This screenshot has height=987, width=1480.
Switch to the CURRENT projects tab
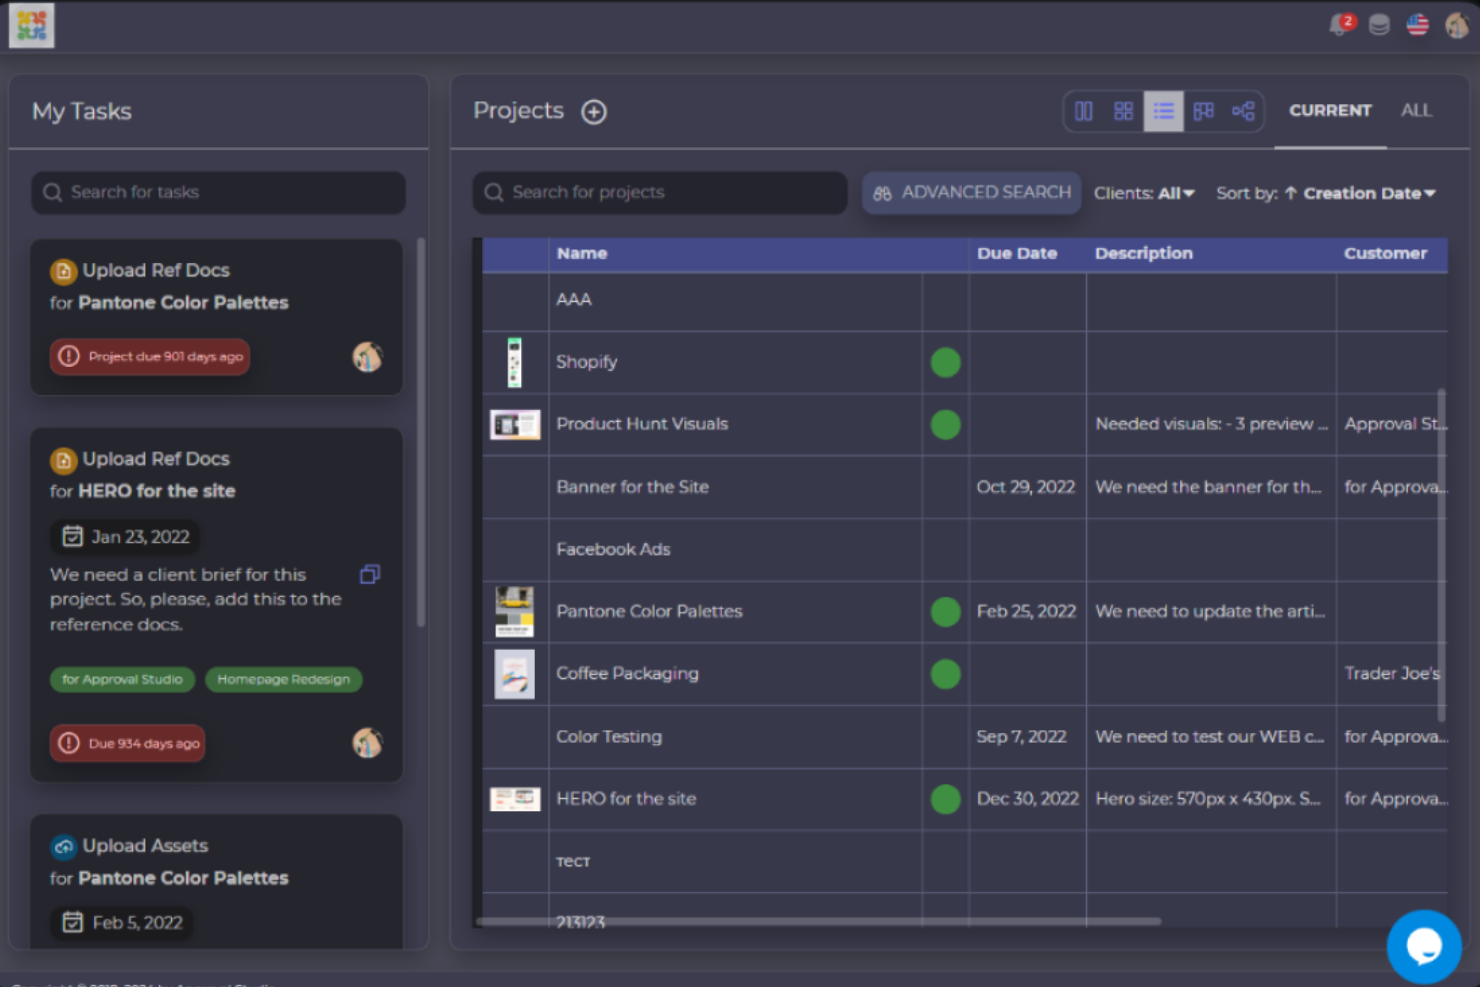[x=1330, y=111]
